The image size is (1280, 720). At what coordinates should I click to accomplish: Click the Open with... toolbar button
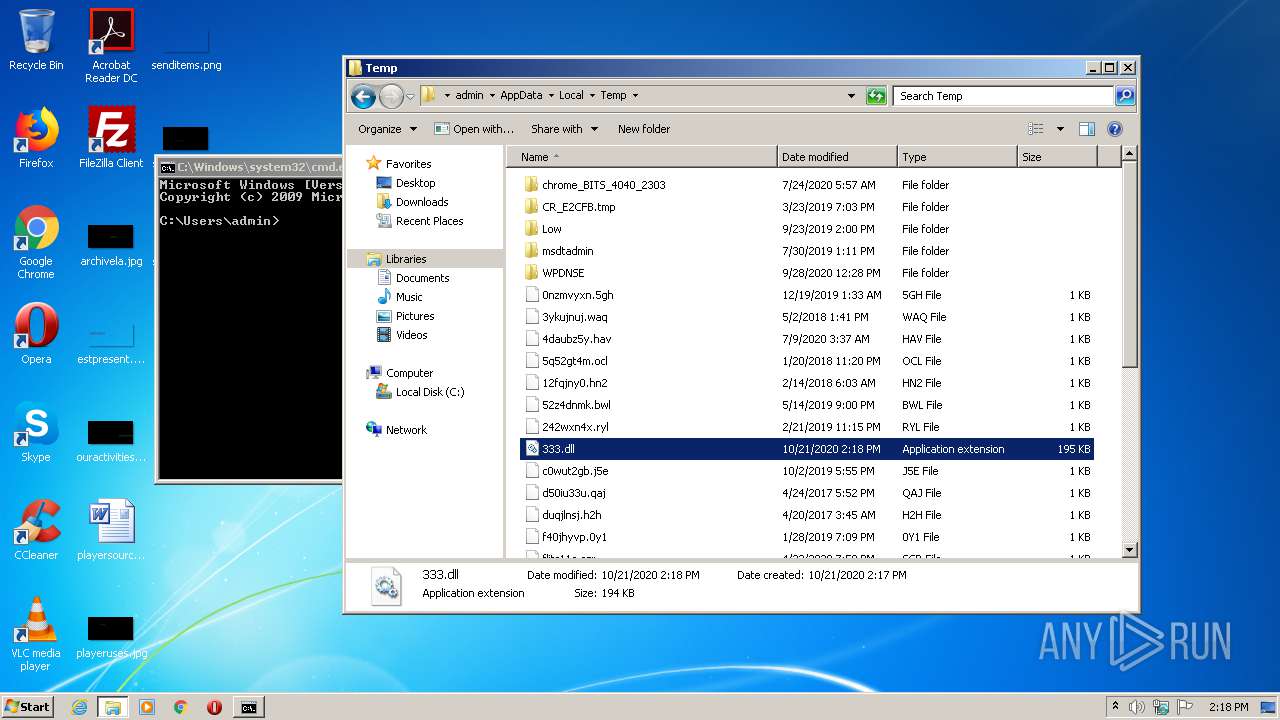click(x=474, y=129)
